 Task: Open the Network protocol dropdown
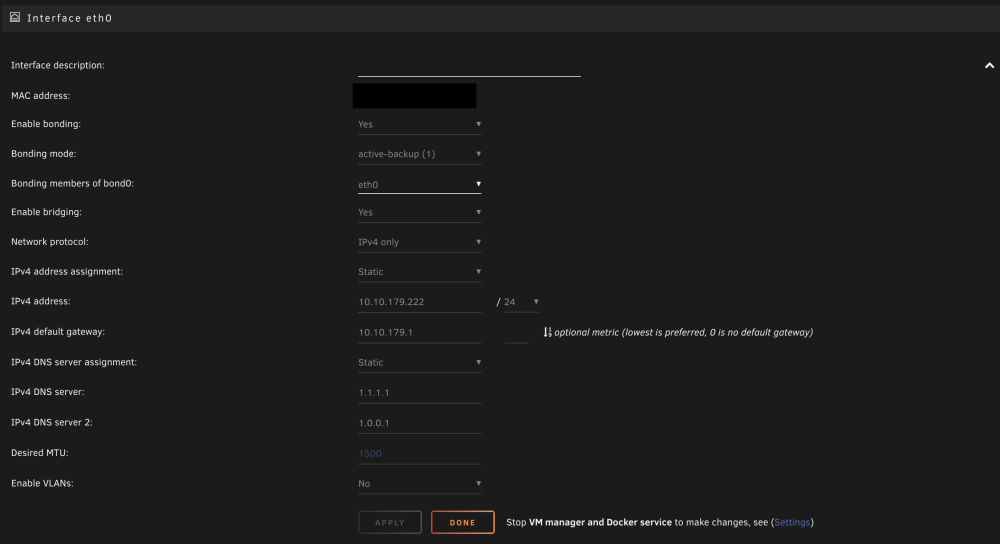coord(419,242)
